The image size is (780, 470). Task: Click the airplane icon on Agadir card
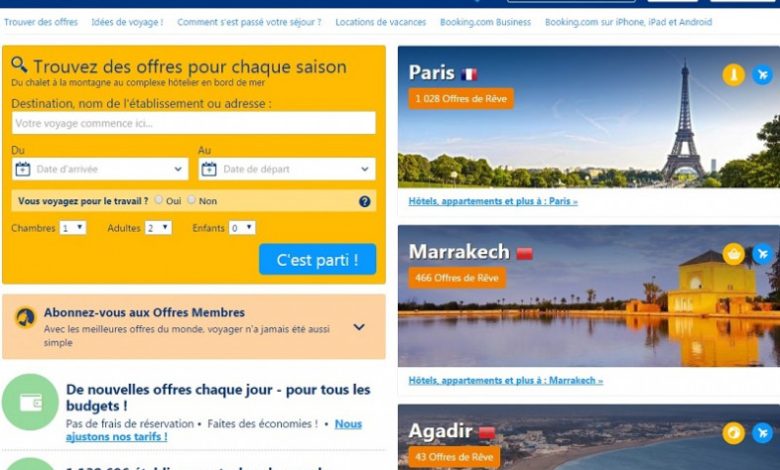coord(762,433)
